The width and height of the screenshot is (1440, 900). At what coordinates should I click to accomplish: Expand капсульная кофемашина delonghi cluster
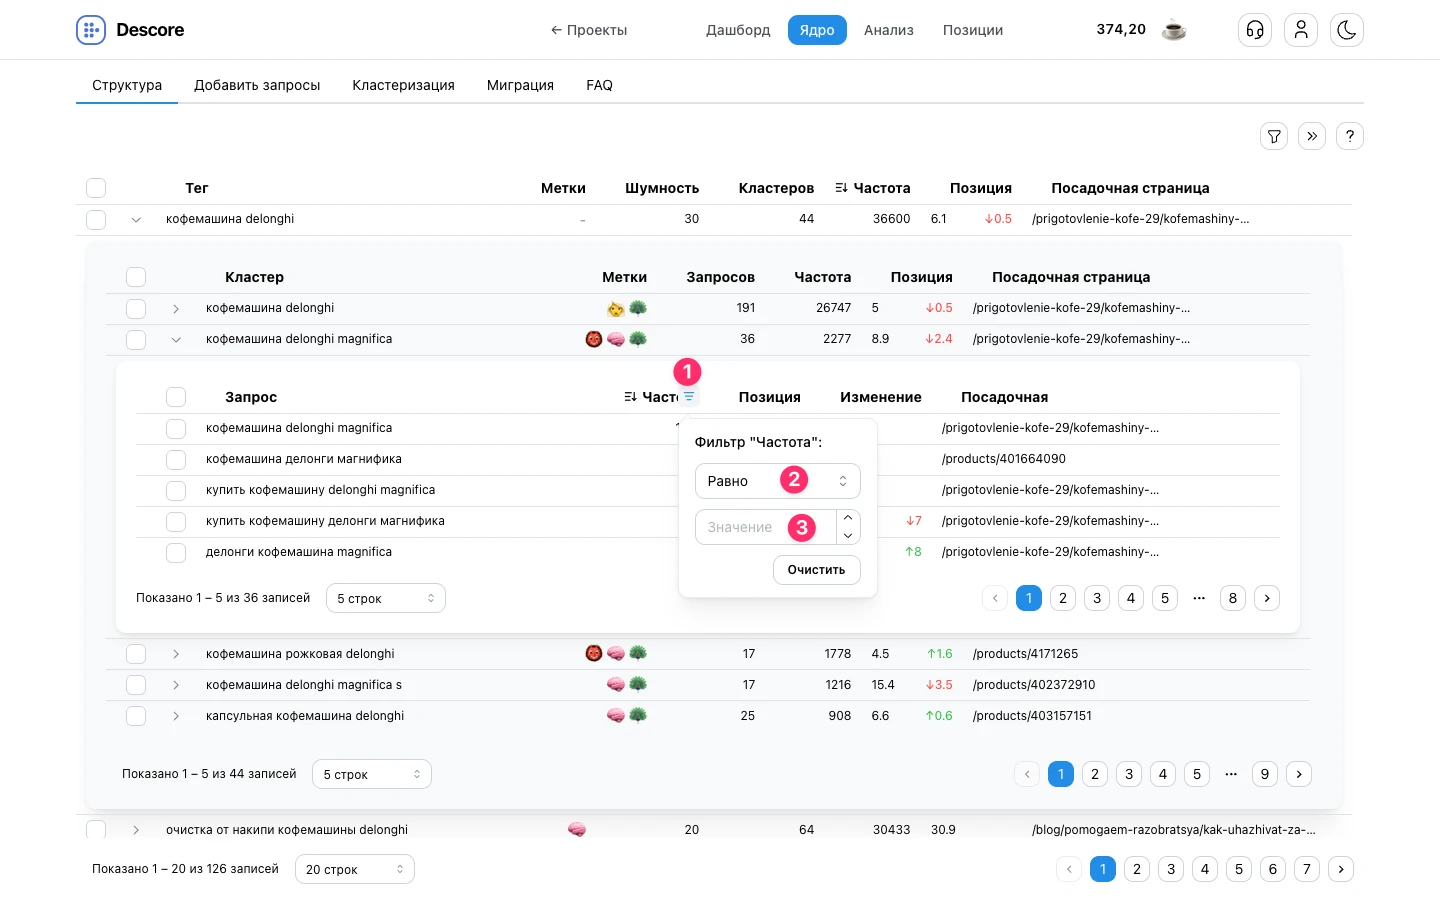pyautogui.click(x=176, y=716)
